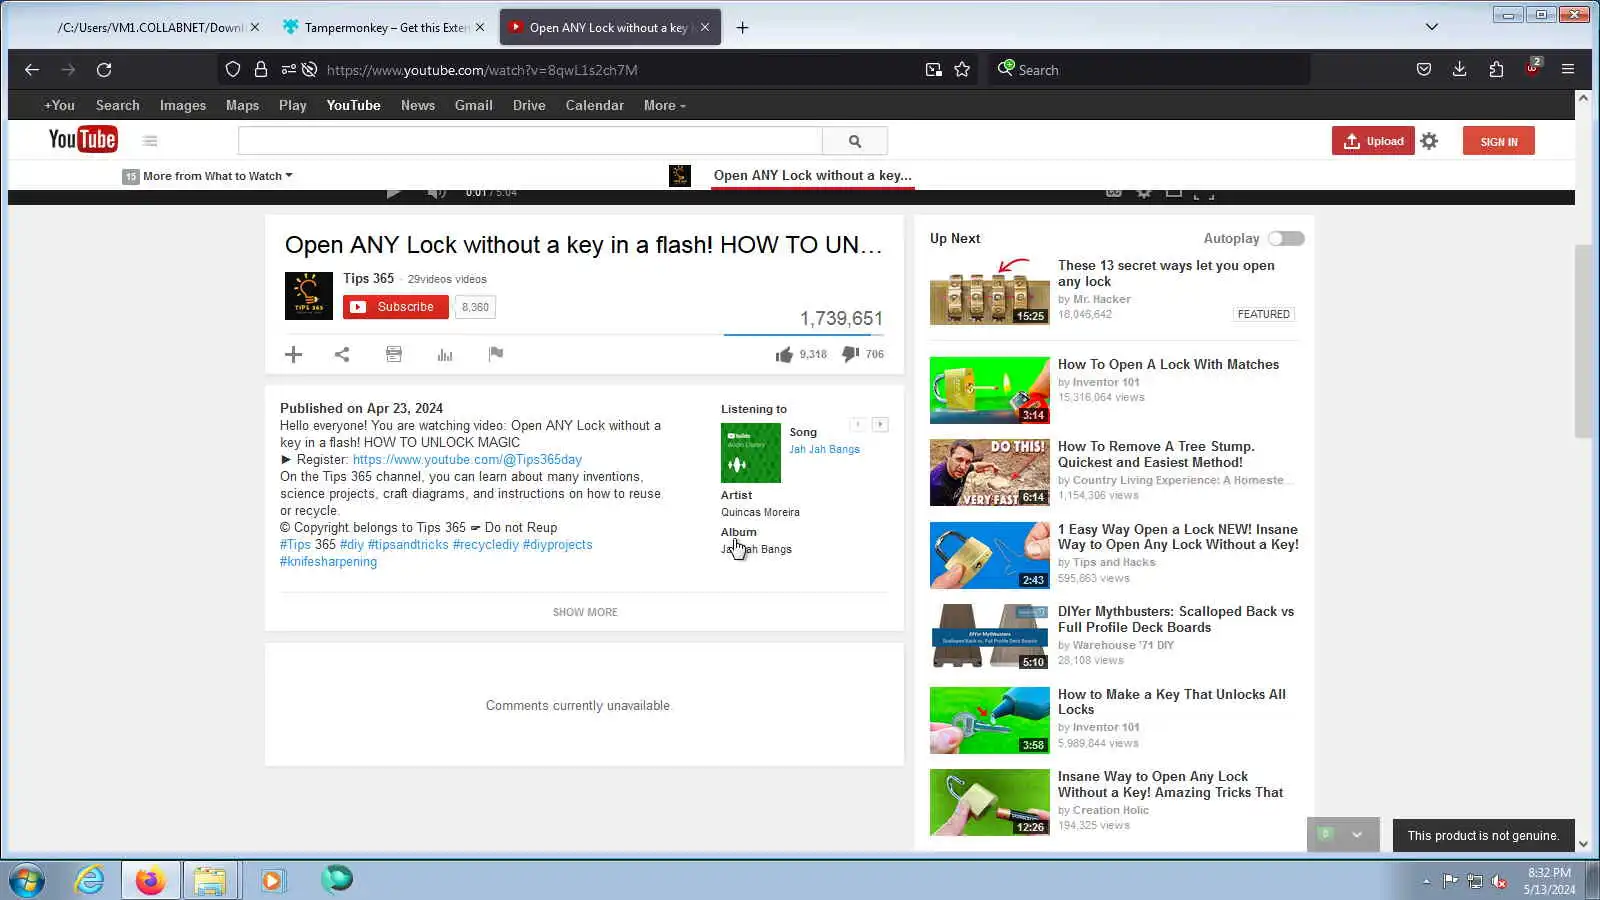Toggle the Autoplay switch

click(1286, 238)
